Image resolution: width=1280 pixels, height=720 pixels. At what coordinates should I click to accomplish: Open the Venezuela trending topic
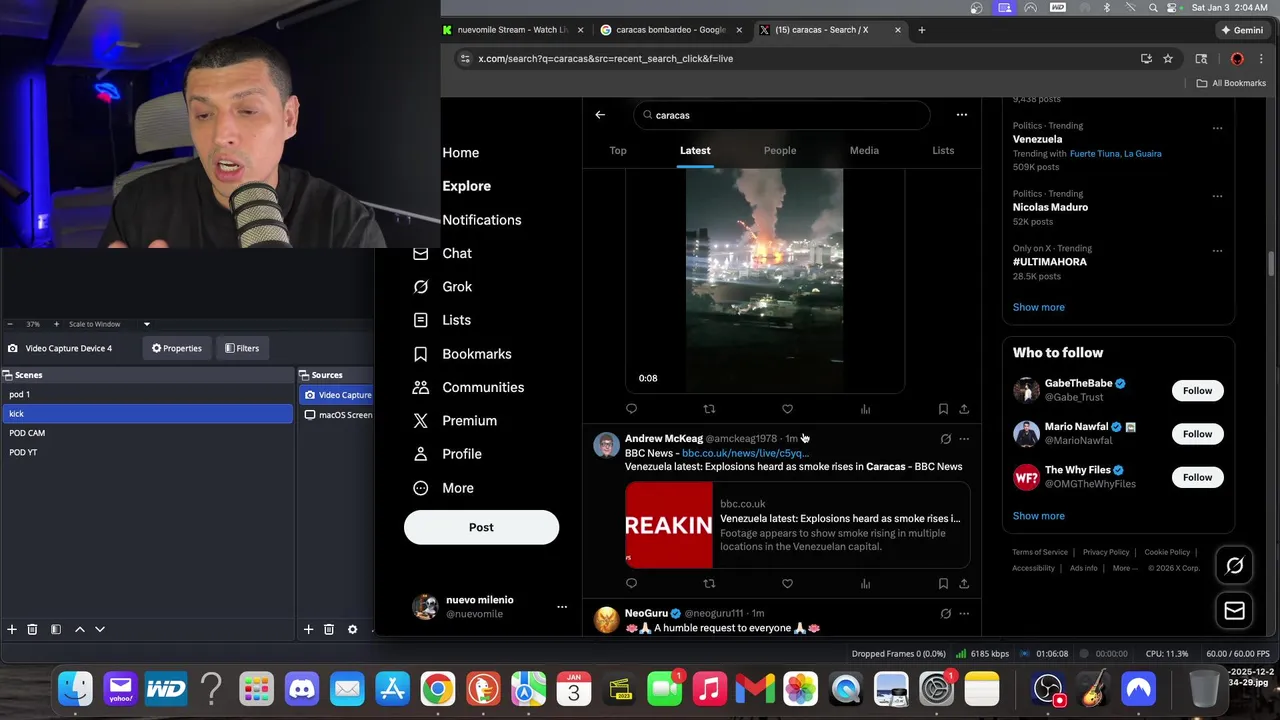coord(1037,139)
